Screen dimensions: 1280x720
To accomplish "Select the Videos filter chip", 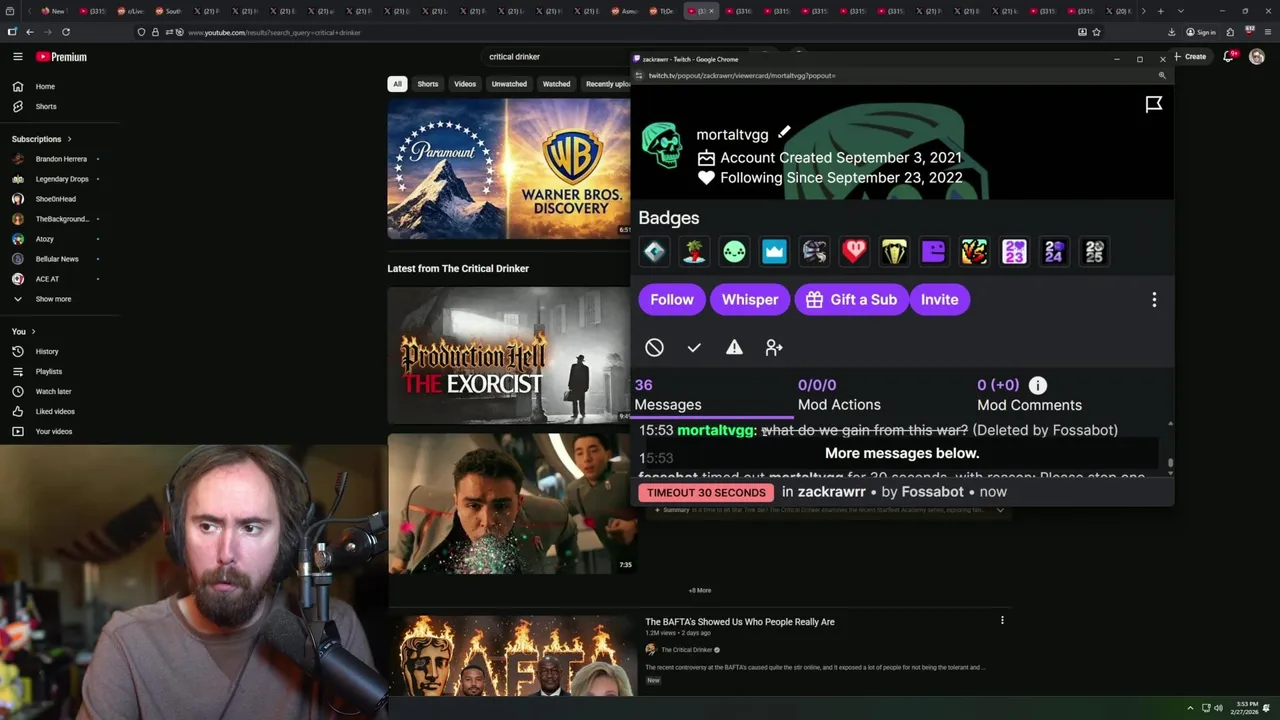I will (465, 84).
